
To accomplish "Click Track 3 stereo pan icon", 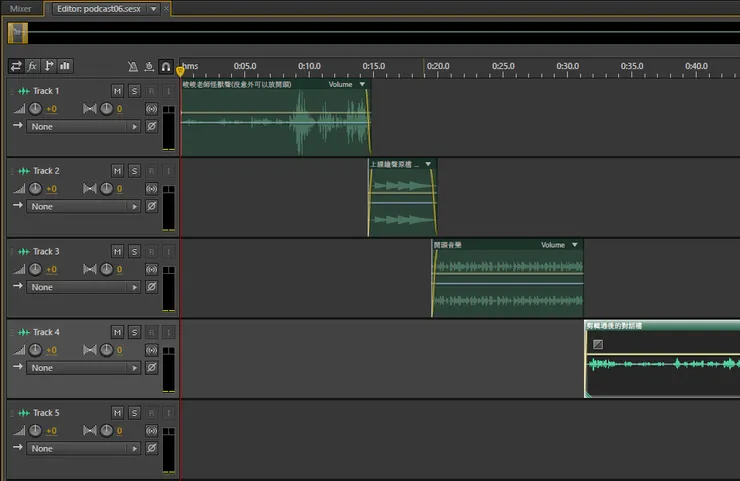I will (90, 270).
